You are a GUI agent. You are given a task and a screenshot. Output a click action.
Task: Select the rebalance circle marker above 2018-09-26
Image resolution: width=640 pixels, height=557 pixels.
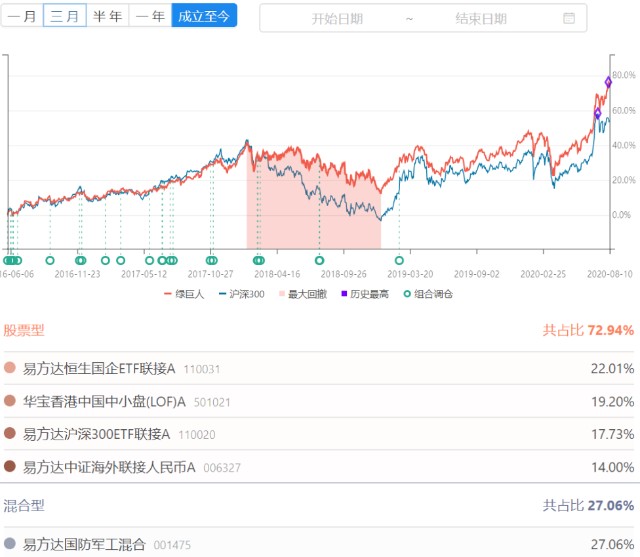point(320,260)
